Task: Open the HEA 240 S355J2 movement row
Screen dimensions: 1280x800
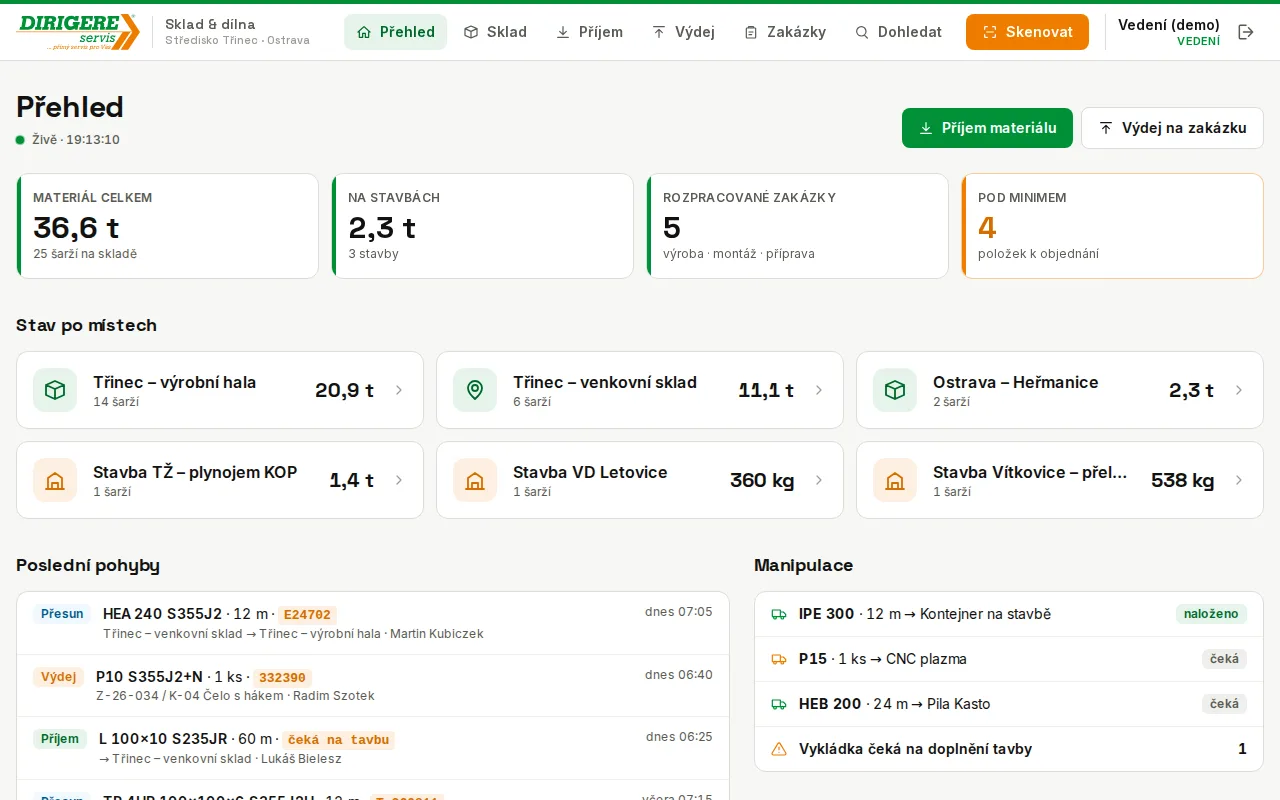Action: (x=373, y=623)
